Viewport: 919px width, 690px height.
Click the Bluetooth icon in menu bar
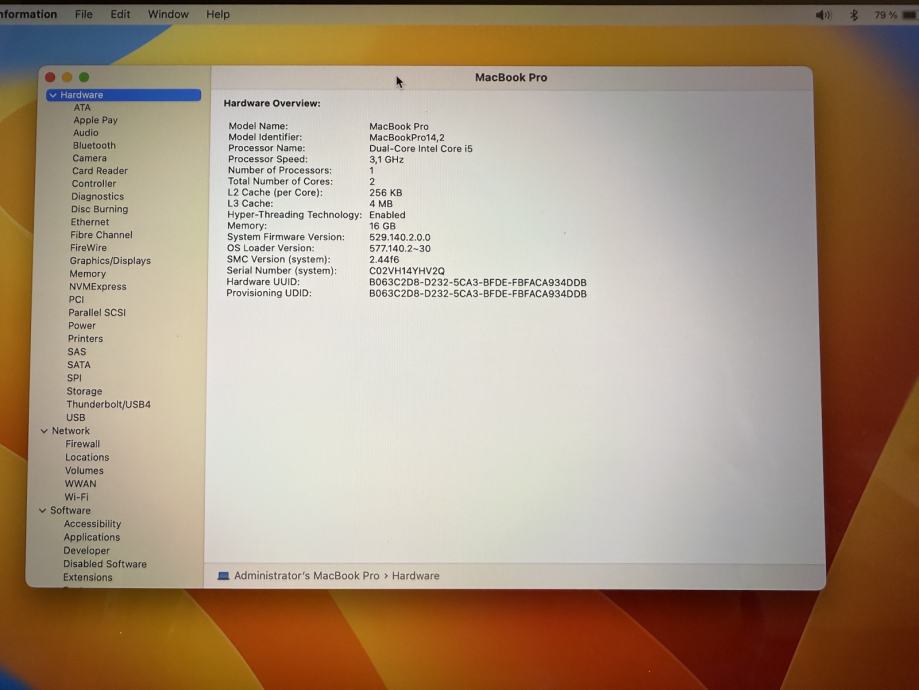(x=854, y=15)
